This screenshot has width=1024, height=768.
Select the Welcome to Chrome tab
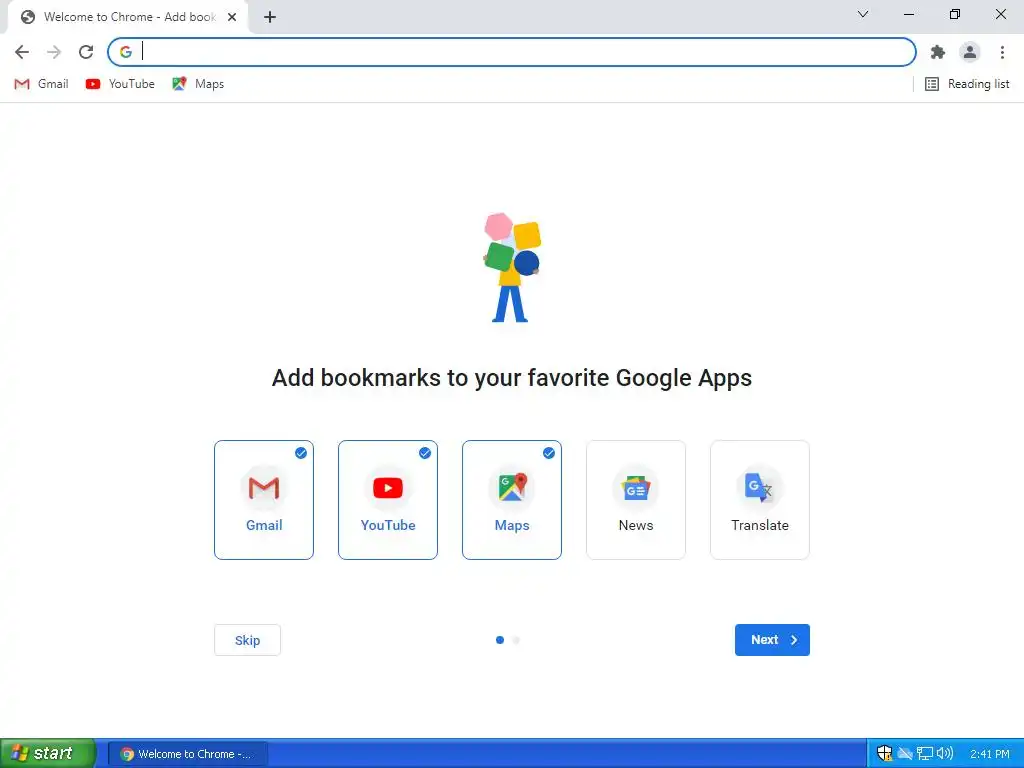128,17
